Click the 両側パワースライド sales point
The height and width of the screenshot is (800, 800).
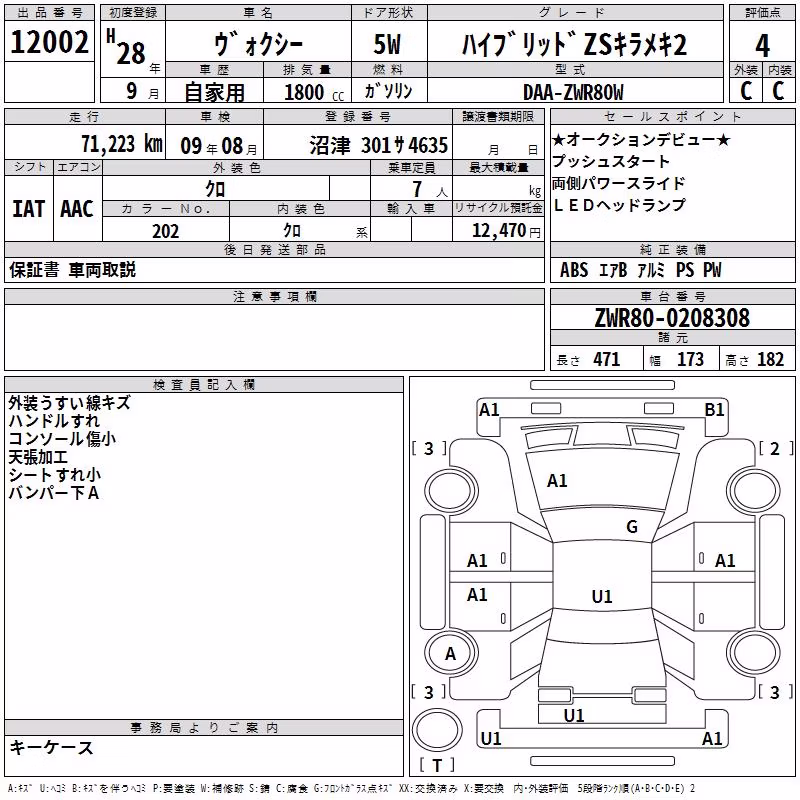[618, 183]
